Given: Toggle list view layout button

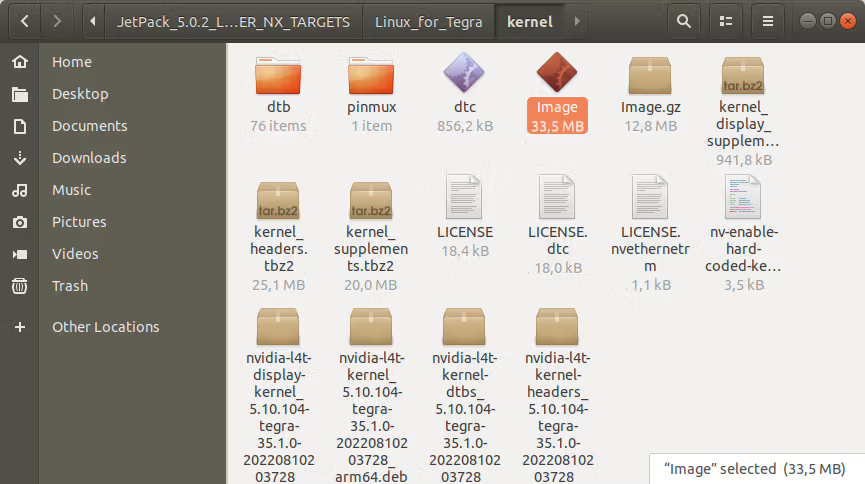Looking at the screenshot, I should click(726, 22).
